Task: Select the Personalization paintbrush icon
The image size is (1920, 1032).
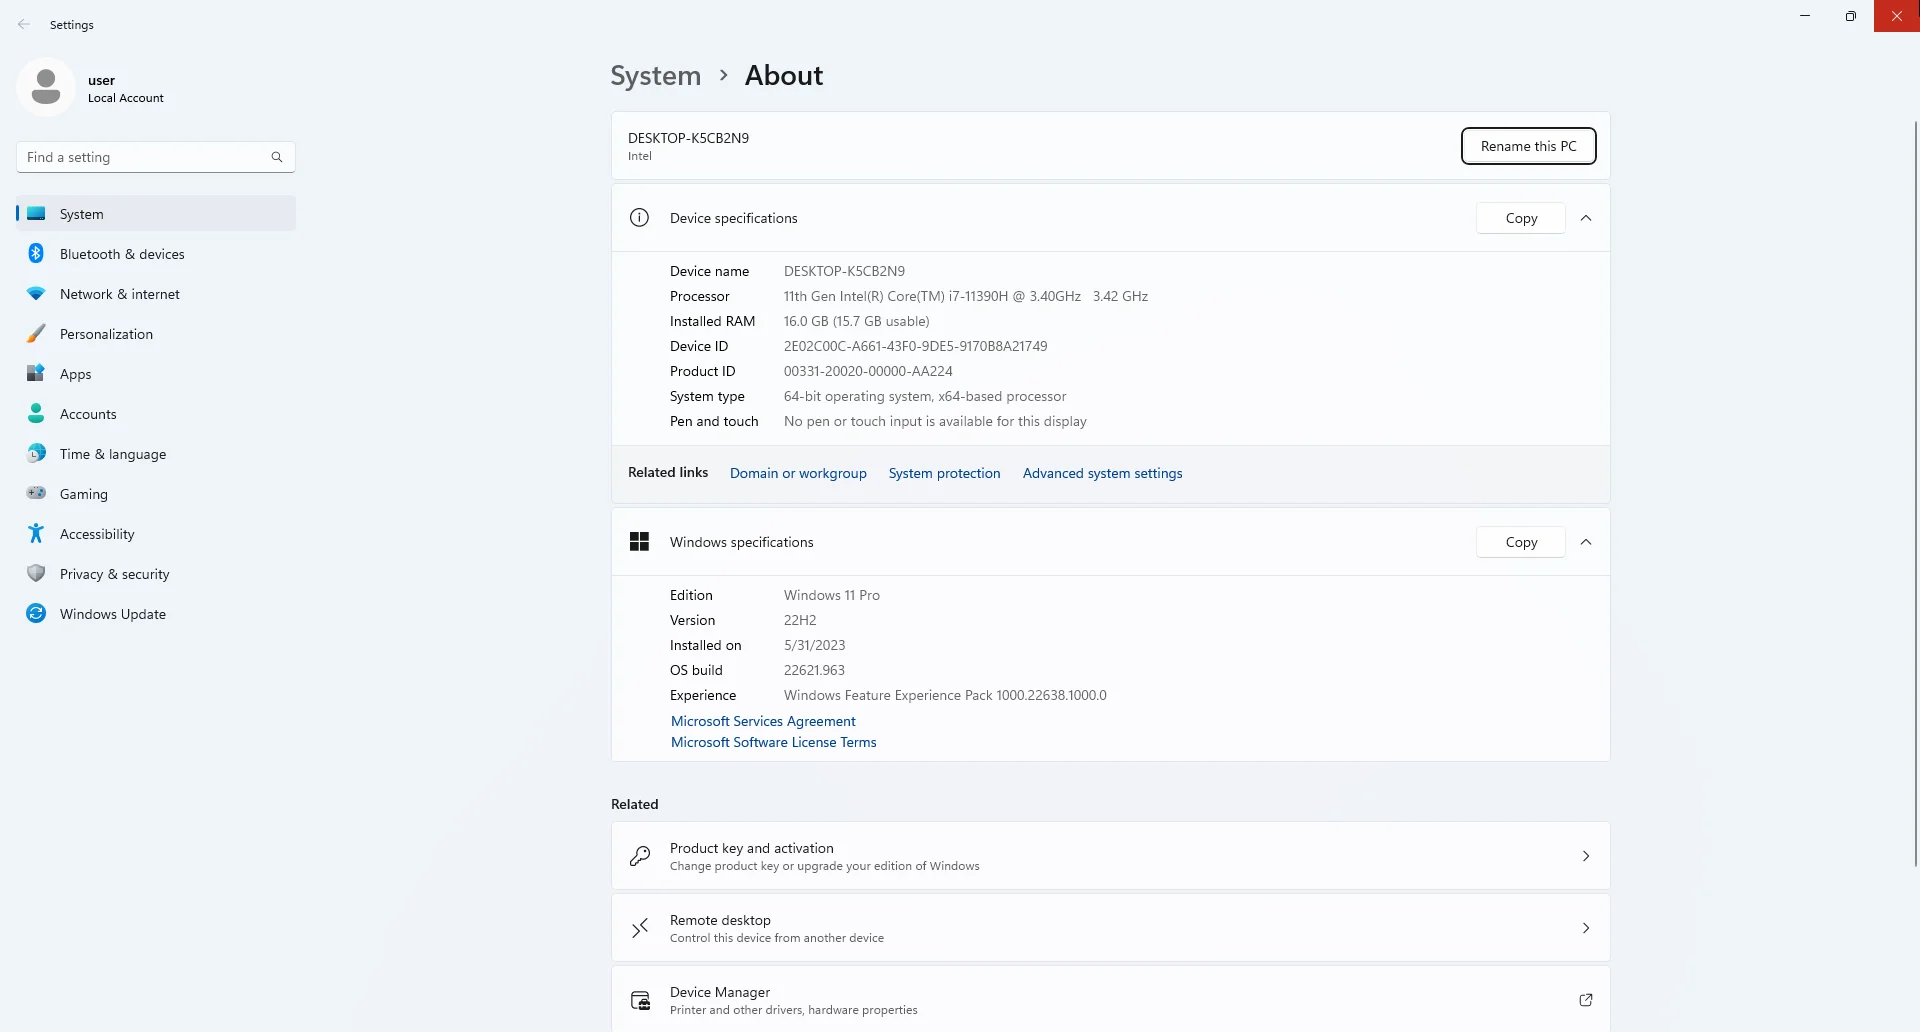Action: 36,334
